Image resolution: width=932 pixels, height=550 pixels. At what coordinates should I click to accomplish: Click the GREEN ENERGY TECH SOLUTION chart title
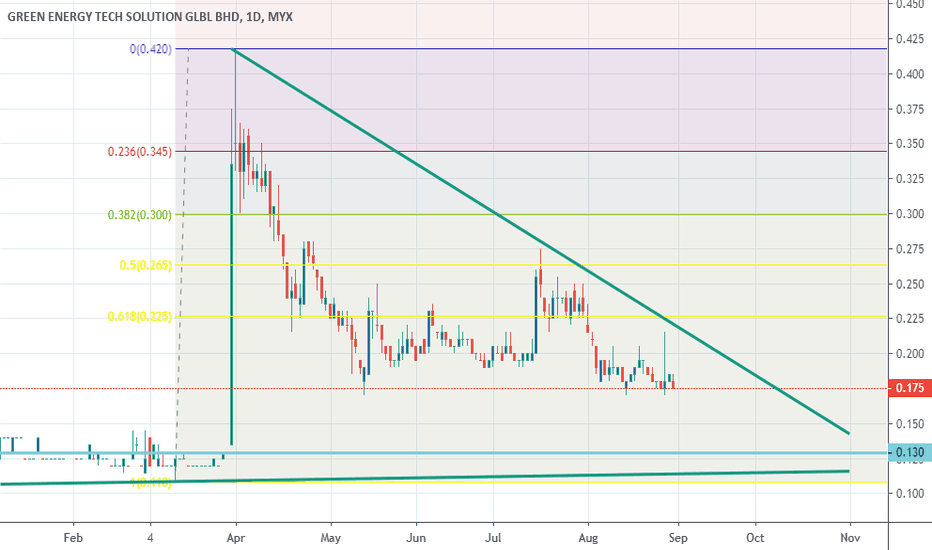pyautogui.click(x=150, y=17)
